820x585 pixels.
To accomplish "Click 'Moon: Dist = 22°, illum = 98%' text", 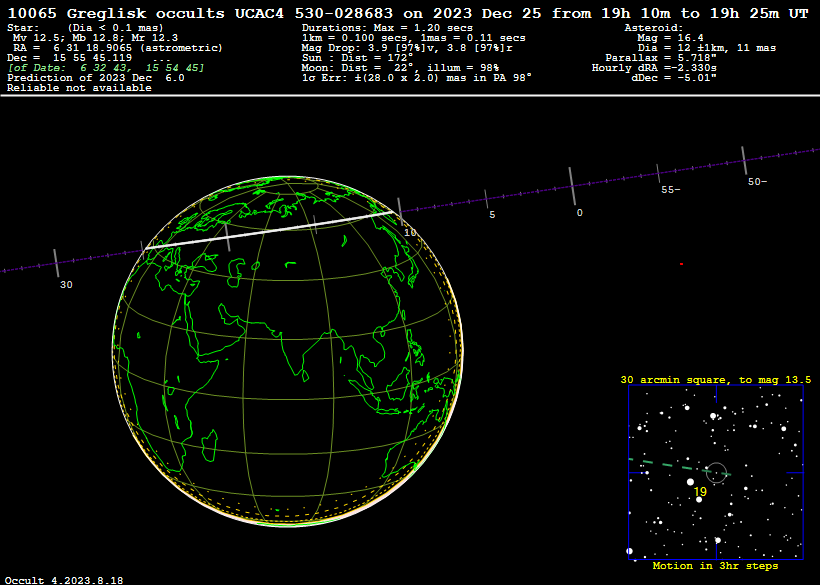I will point(400,68).
